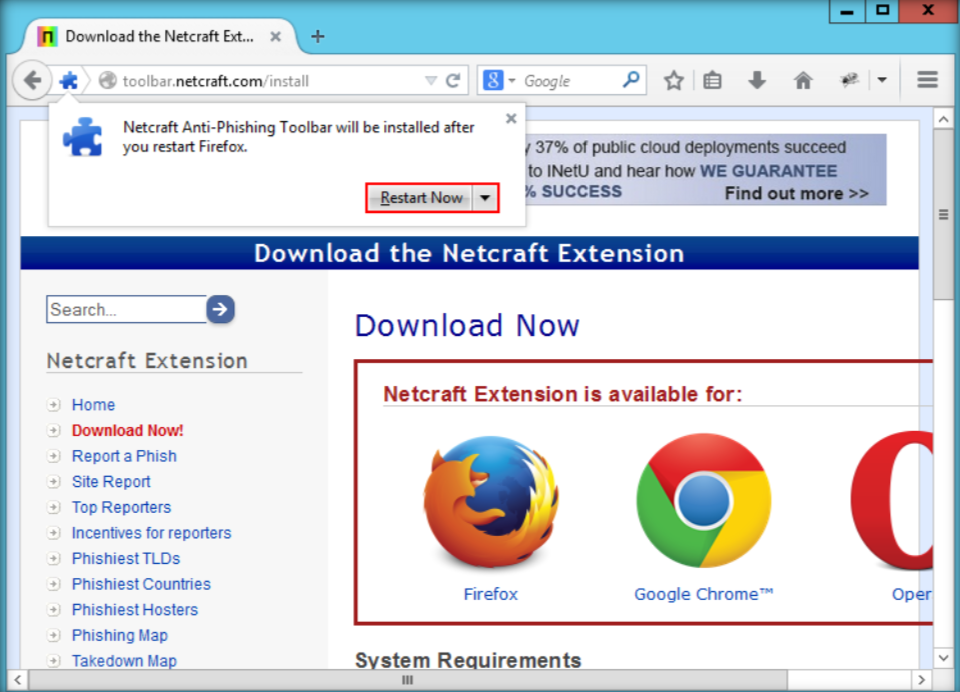This screenshot has width=960, height=692.
Task: Close the add-on installation notification popup
Action: click(x=511, y=118)
